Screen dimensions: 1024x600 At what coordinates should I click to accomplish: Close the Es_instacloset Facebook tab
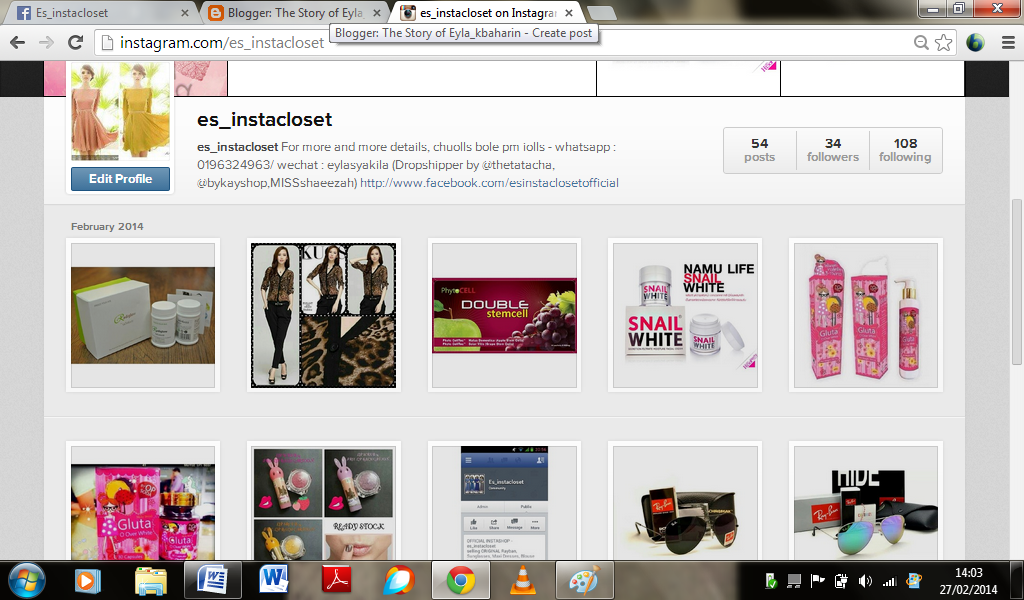click(x=185, y=12)
